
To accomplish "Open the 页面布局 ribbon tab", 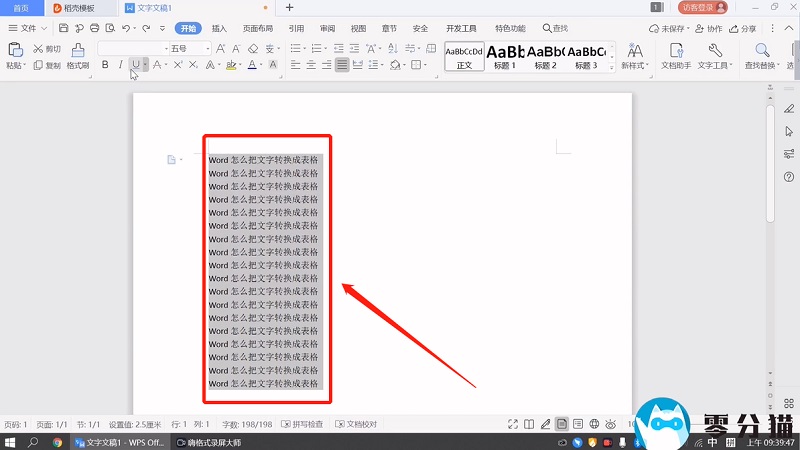I will coord(257,29).
